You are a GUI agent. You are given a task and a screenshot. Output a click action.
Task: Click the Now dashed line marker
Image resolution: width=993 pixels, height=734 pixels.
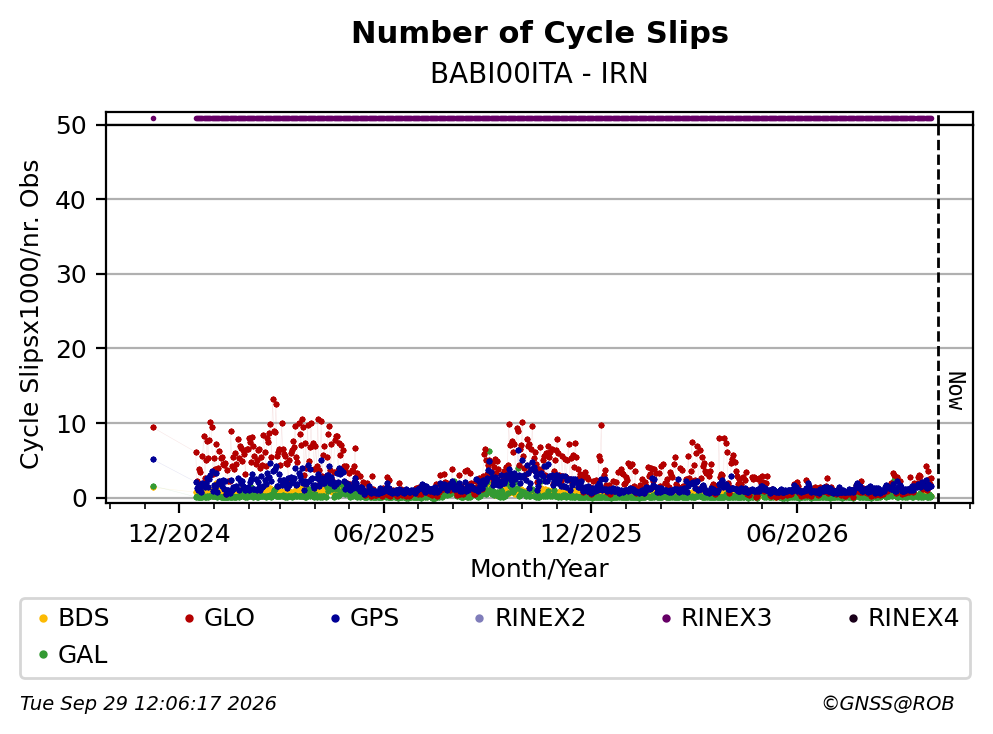(939, 309)
